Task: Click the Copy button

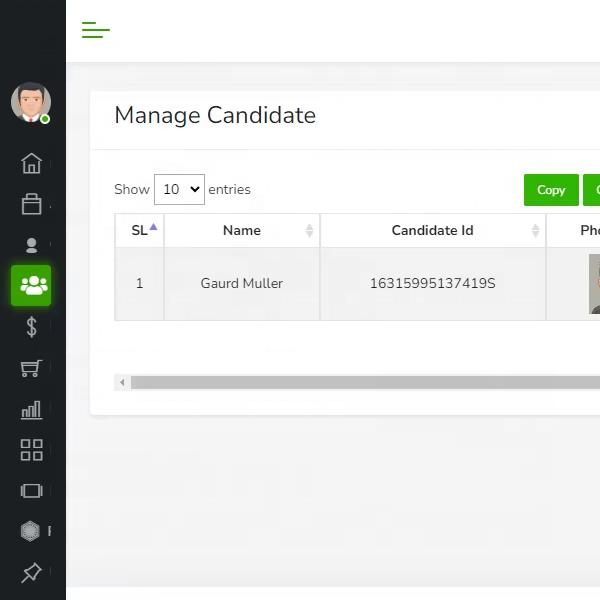Action: (551, 190)
